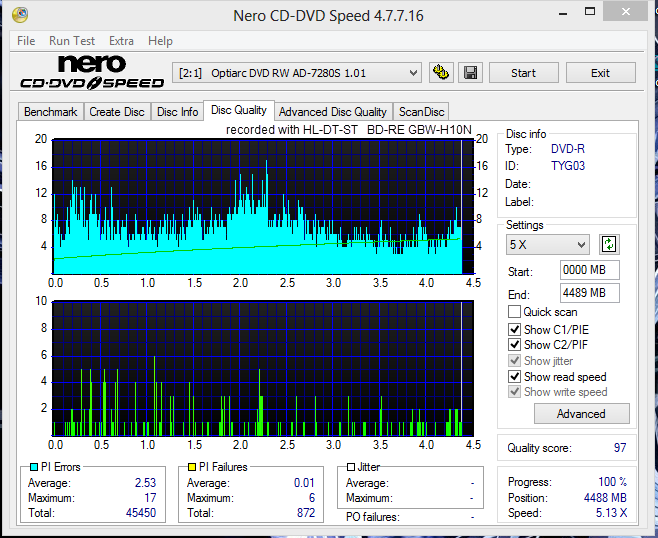Open the File menu
Image resolution: width=658 pixels, height=538 pixels.
(26, 41)
